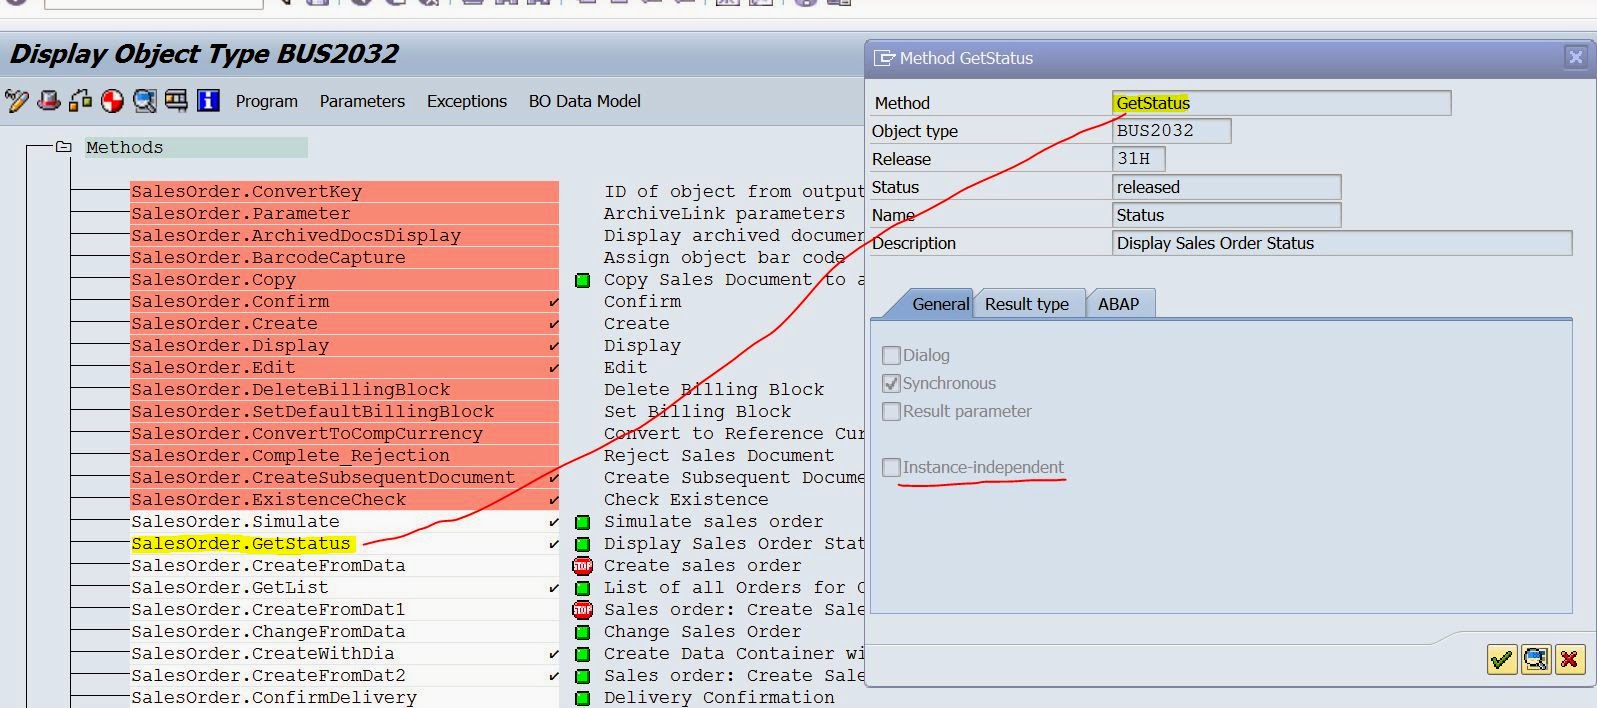Select SalesOrder.CreateFromData tree entry
Screen dimensions: 1597x708
pos(268,566)
